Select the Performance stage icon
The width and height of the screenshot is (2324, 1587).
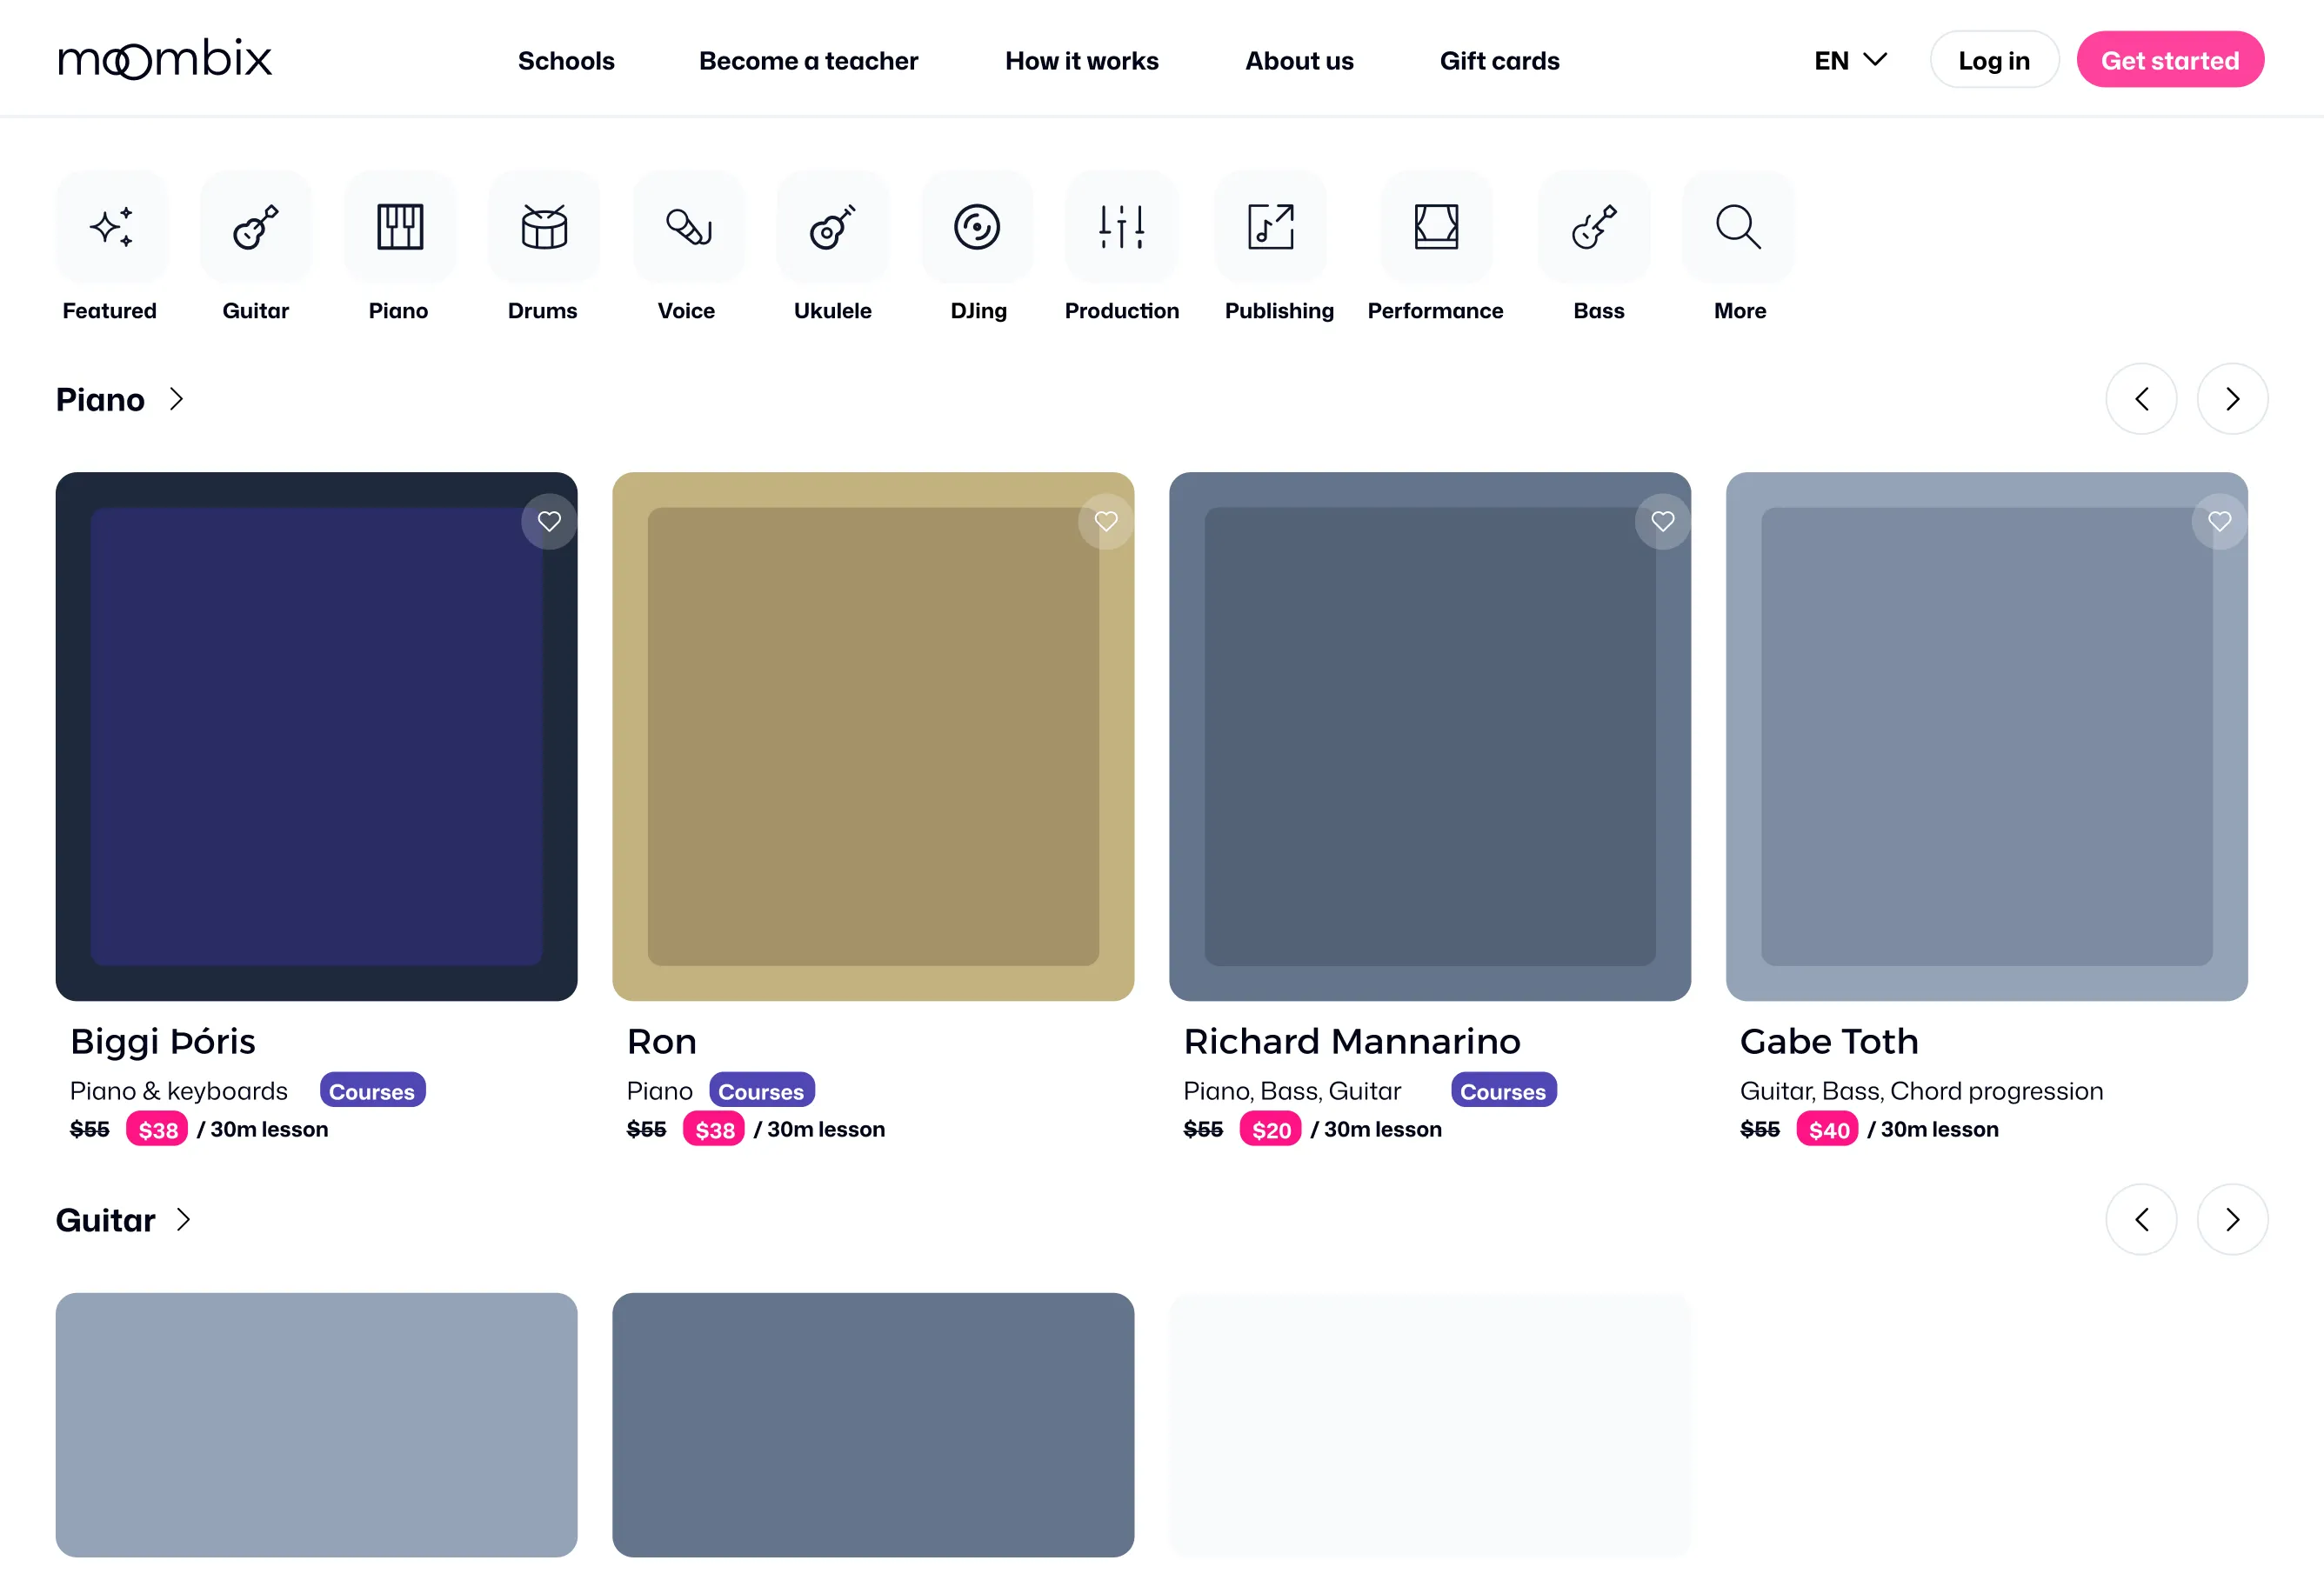pos(1436,227)
